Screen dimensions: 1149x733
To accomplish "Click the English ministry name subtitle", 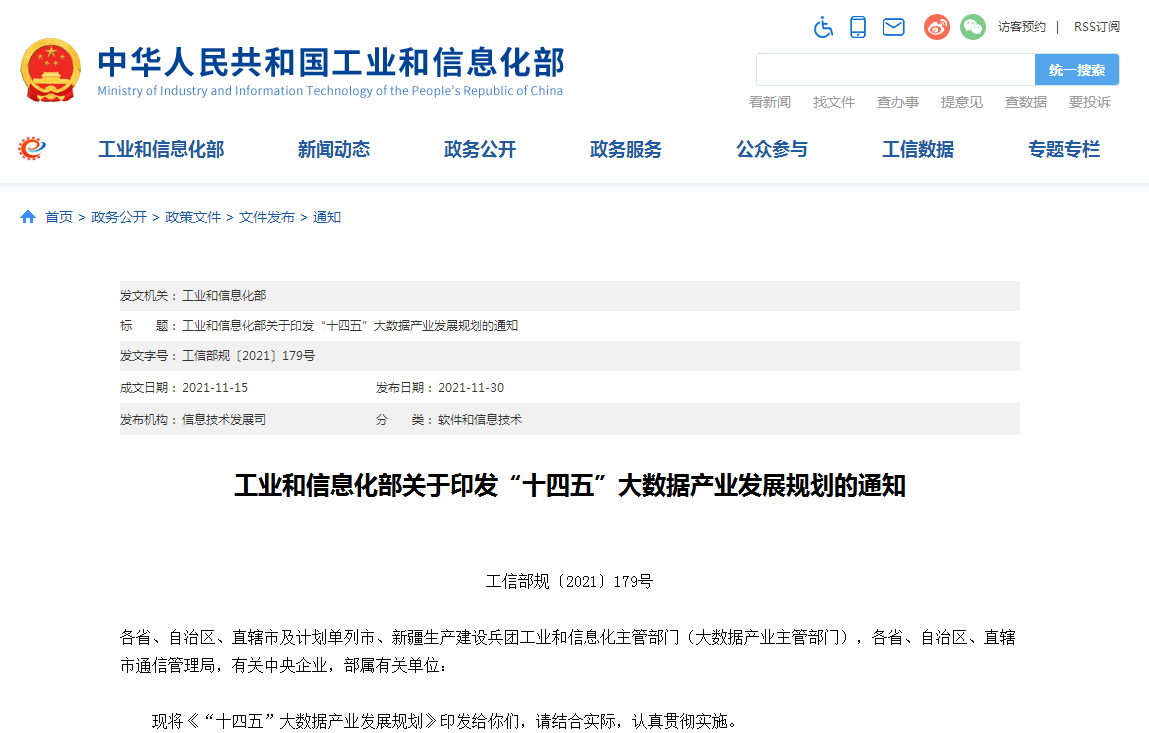I will pos(330,91).
